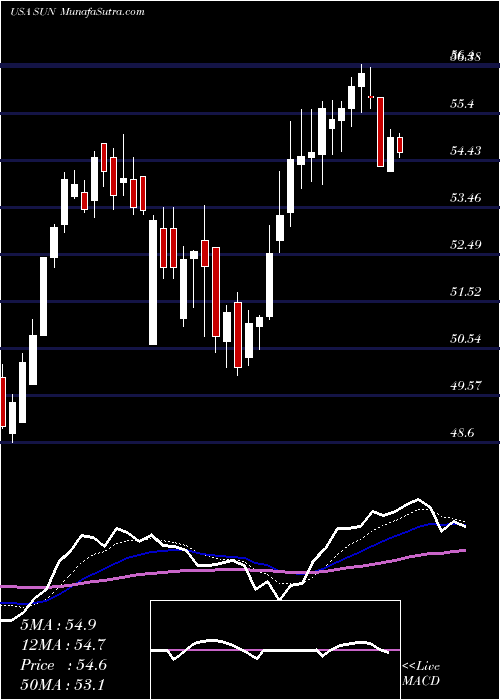500x700 pixels.
Task: Click the 52.49 price axis label
Action: 466,245
